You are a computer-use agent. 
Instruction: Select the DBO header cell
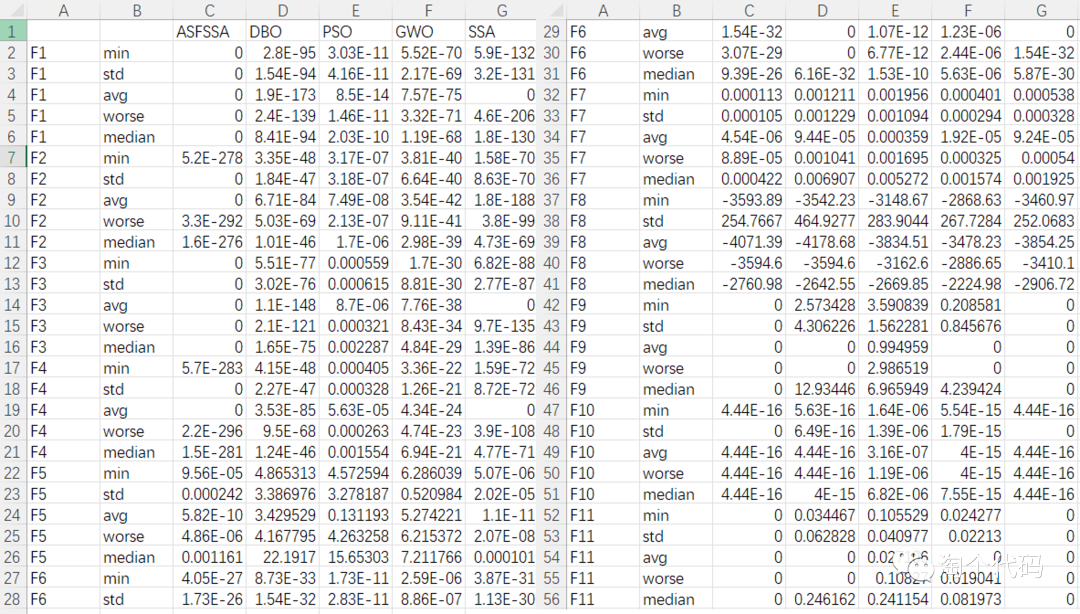(282, 32)
